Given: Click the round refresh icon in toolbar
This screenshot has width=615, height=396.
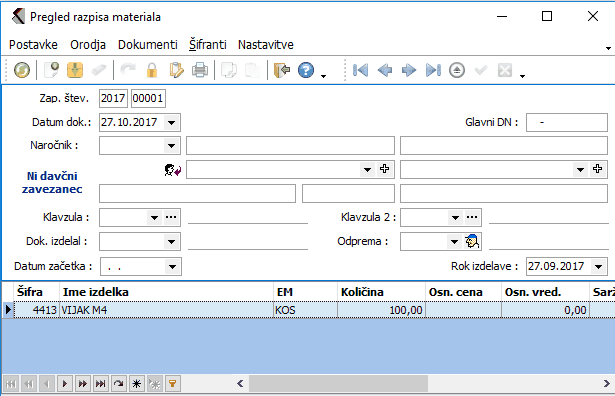Looking at the screenshot, I should point(22,71).
